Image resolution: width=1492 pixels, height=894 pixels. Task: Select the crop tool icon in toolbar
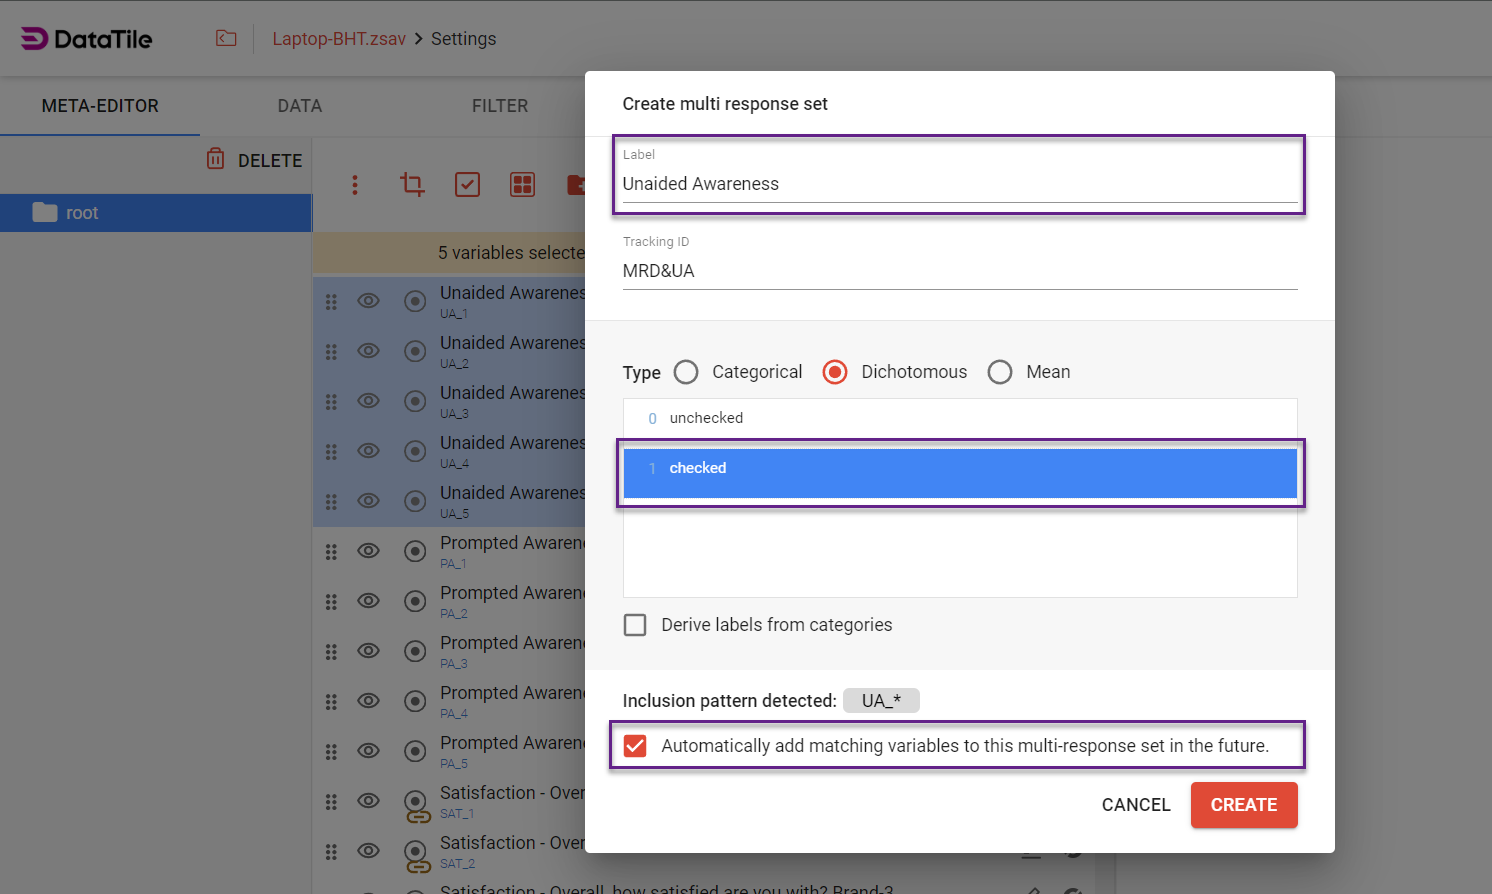click(x=412, y=184)
